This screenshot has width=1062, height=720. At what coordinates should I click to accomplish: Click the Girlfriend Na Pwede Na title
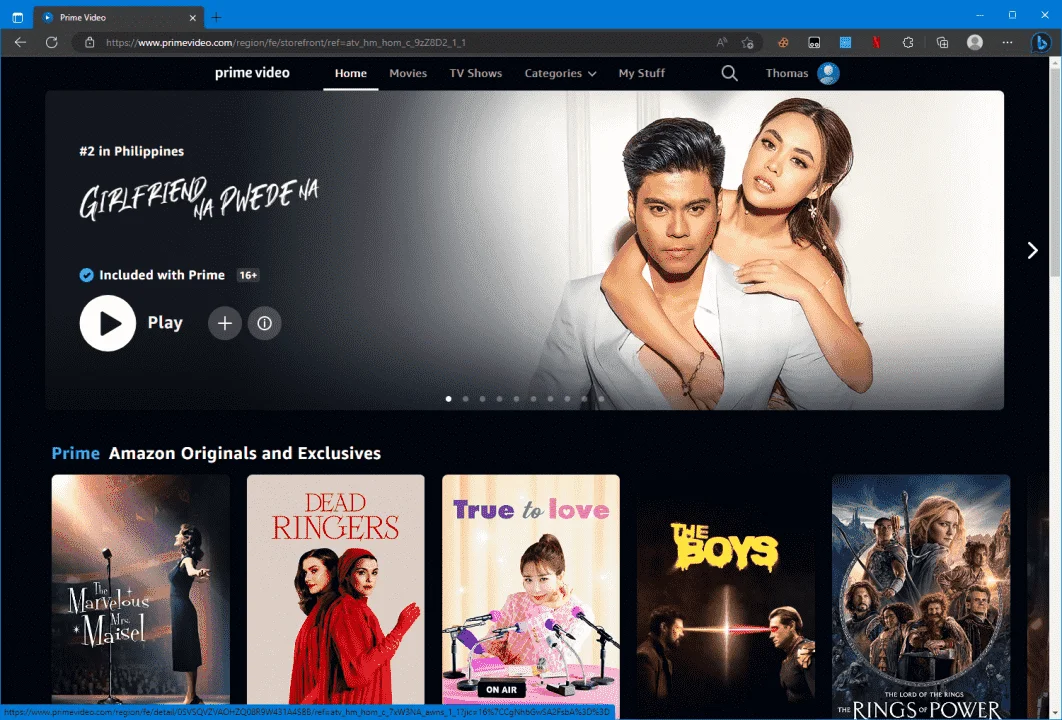point(198,198)
